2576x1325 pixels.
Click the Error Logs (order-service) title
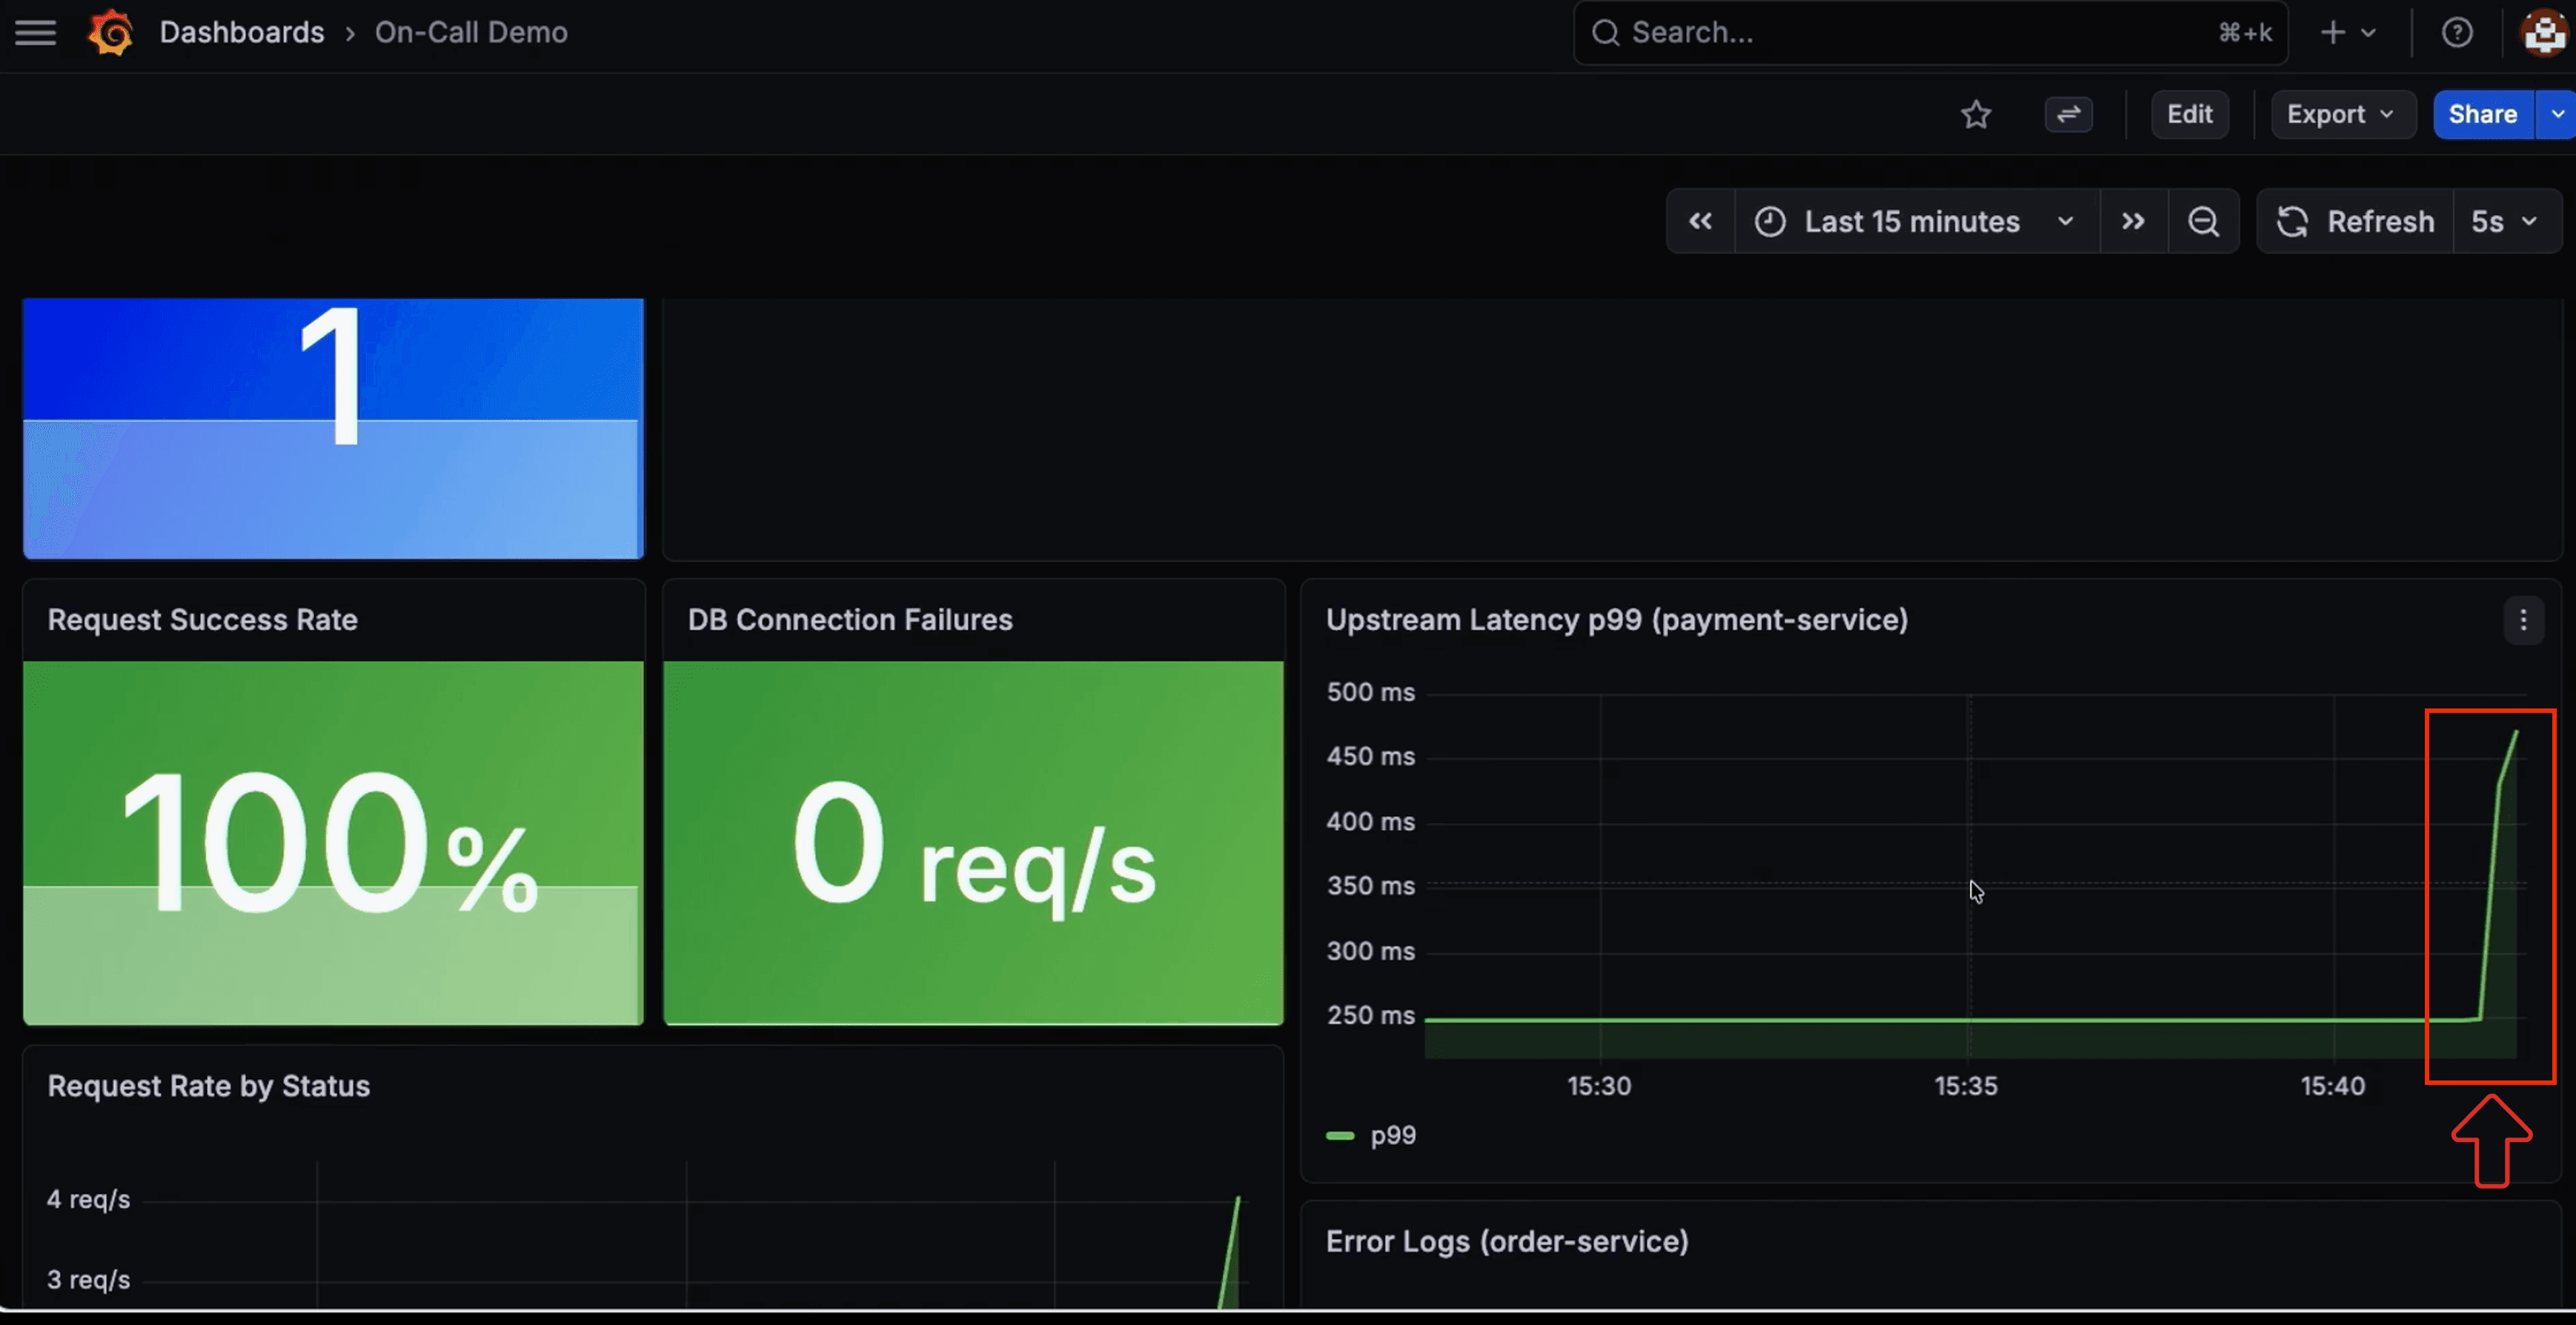(1507, 1242)
